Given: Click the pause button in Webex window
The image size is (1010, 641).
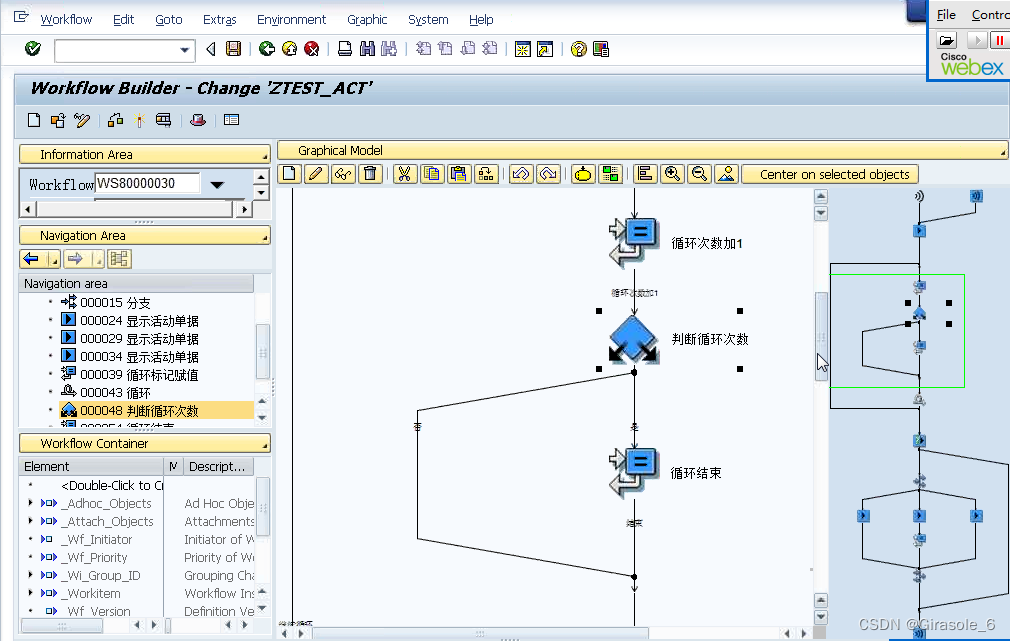Looking at the screenshot, I should [x=998, y=41].
